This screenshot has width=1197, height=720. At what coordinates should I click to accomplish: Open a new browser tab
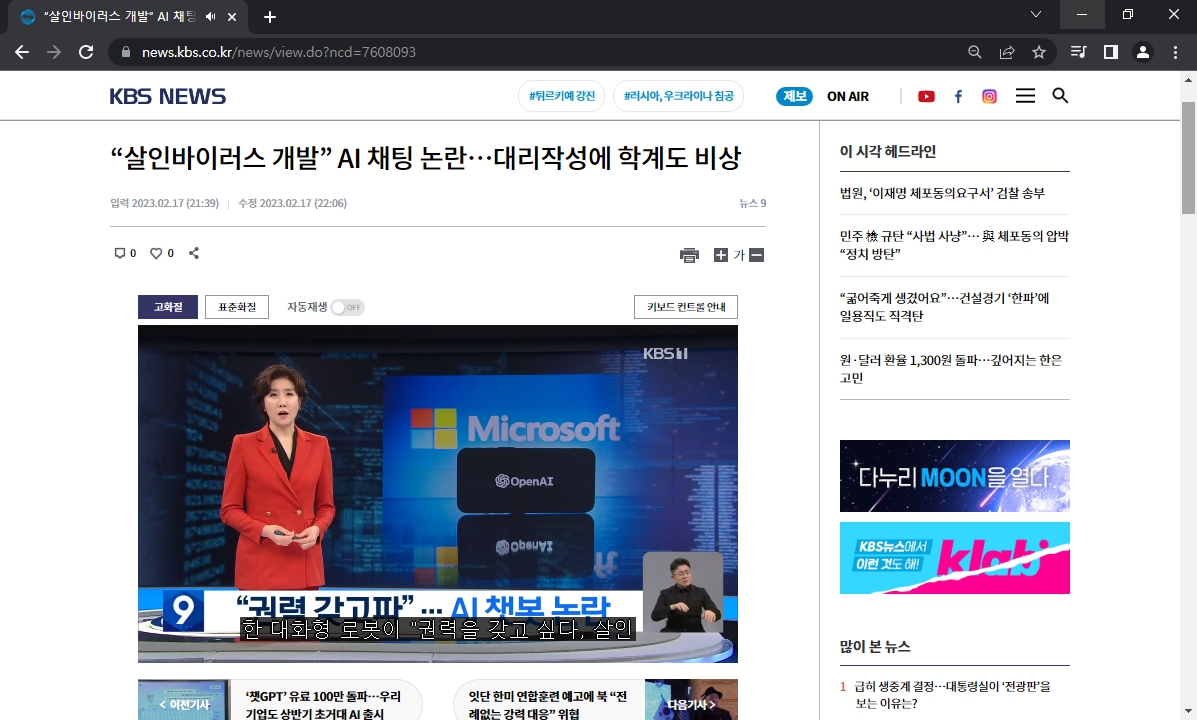click(x=269, y=17)
